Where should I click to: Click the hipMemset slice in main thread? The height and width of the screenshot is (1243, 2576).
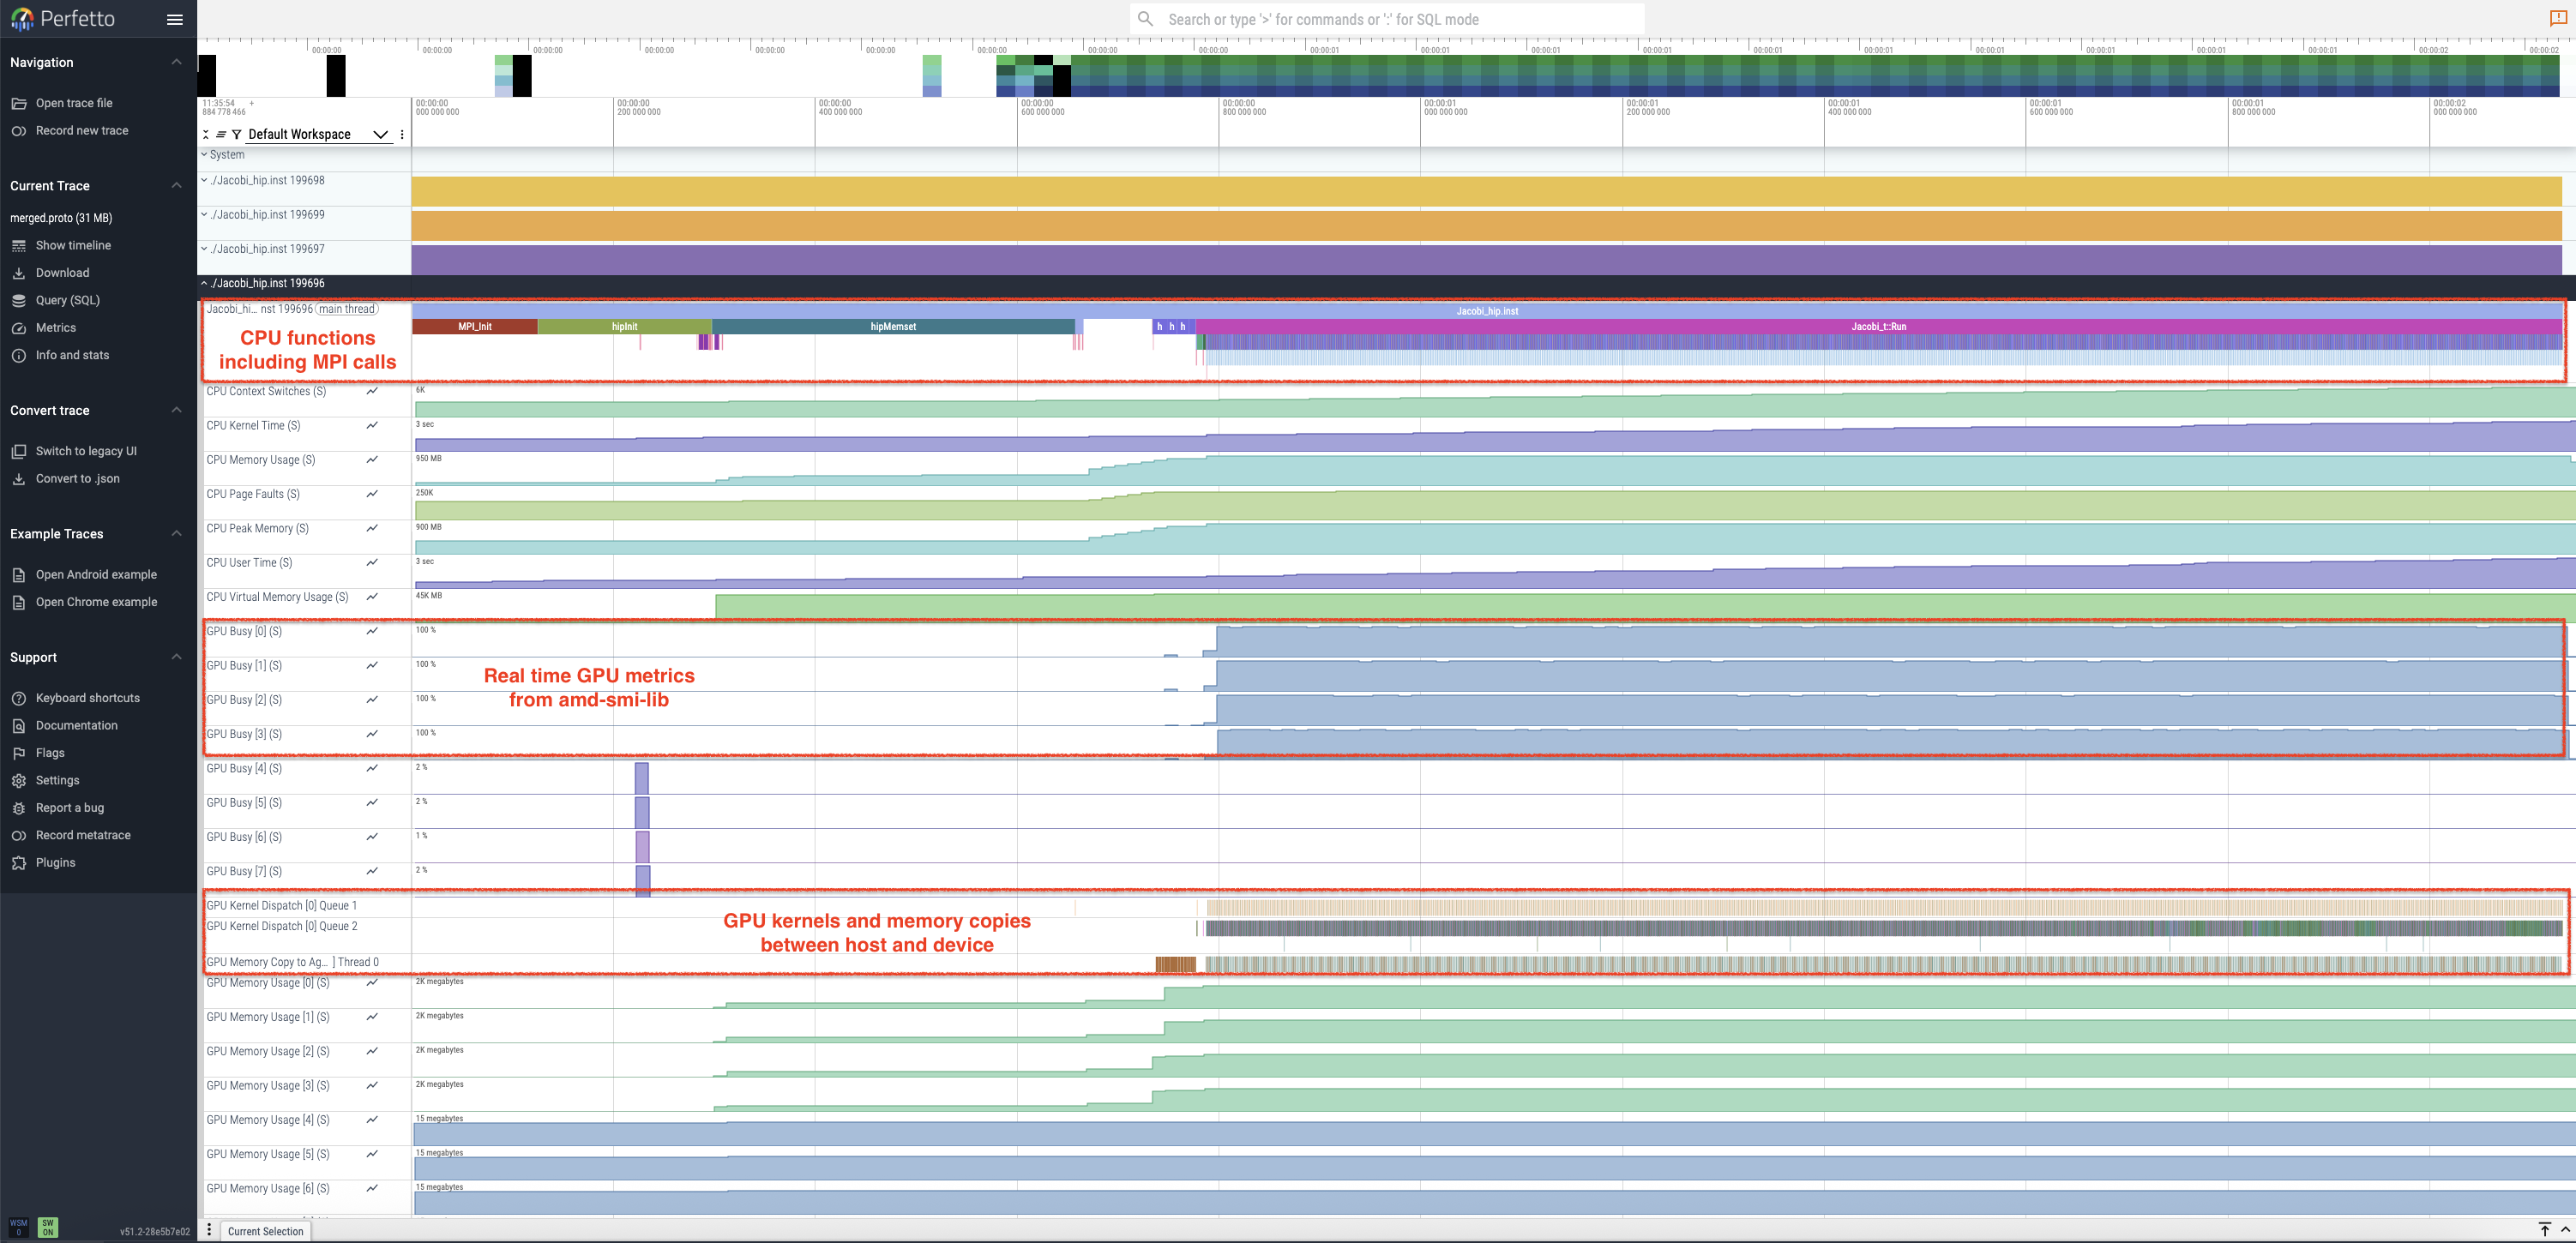tap(892, 326)
